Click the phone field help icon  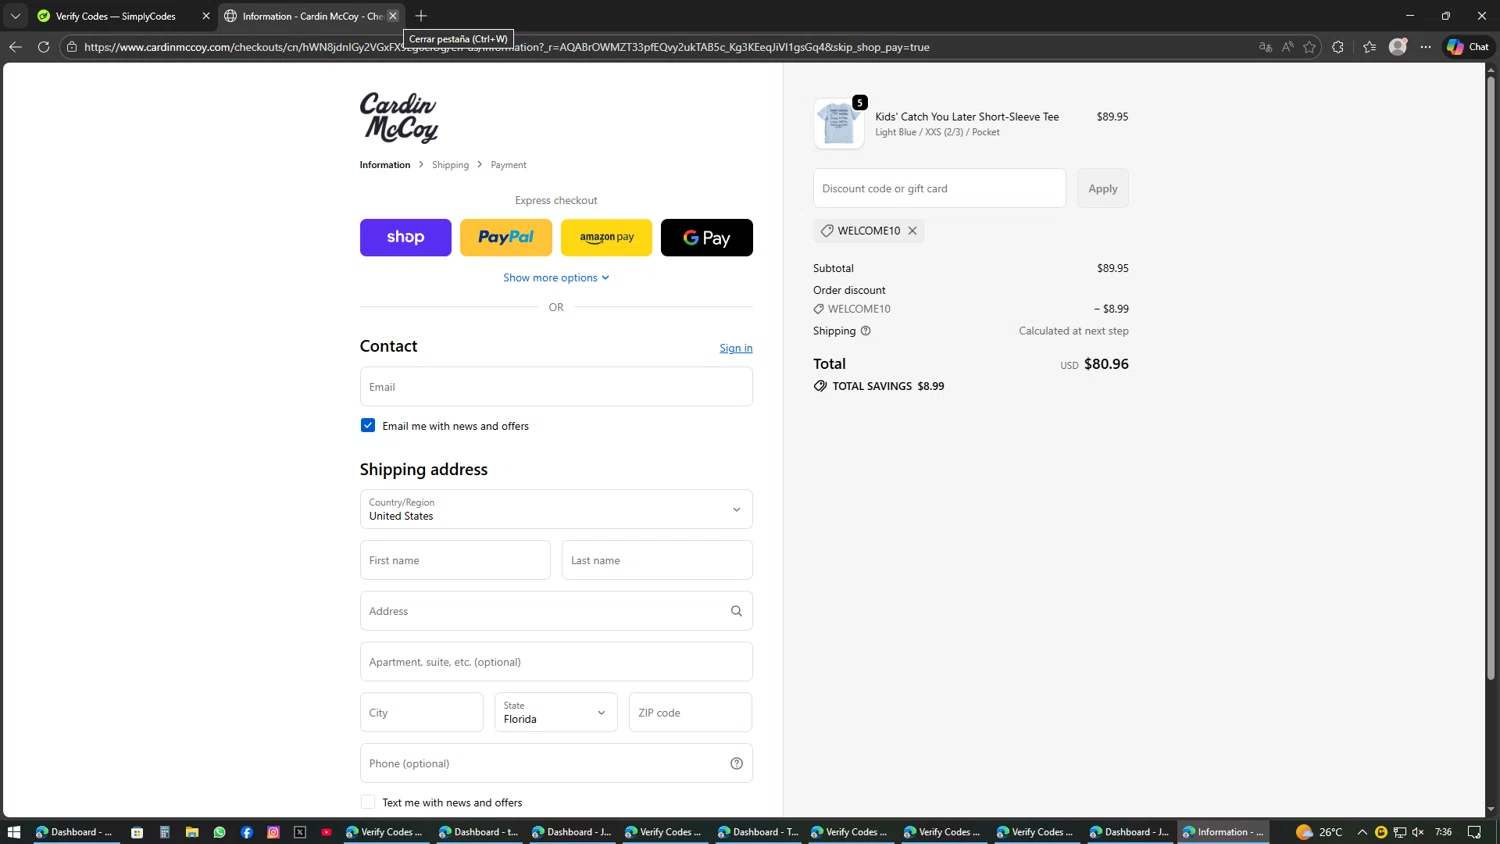point(736,764)
